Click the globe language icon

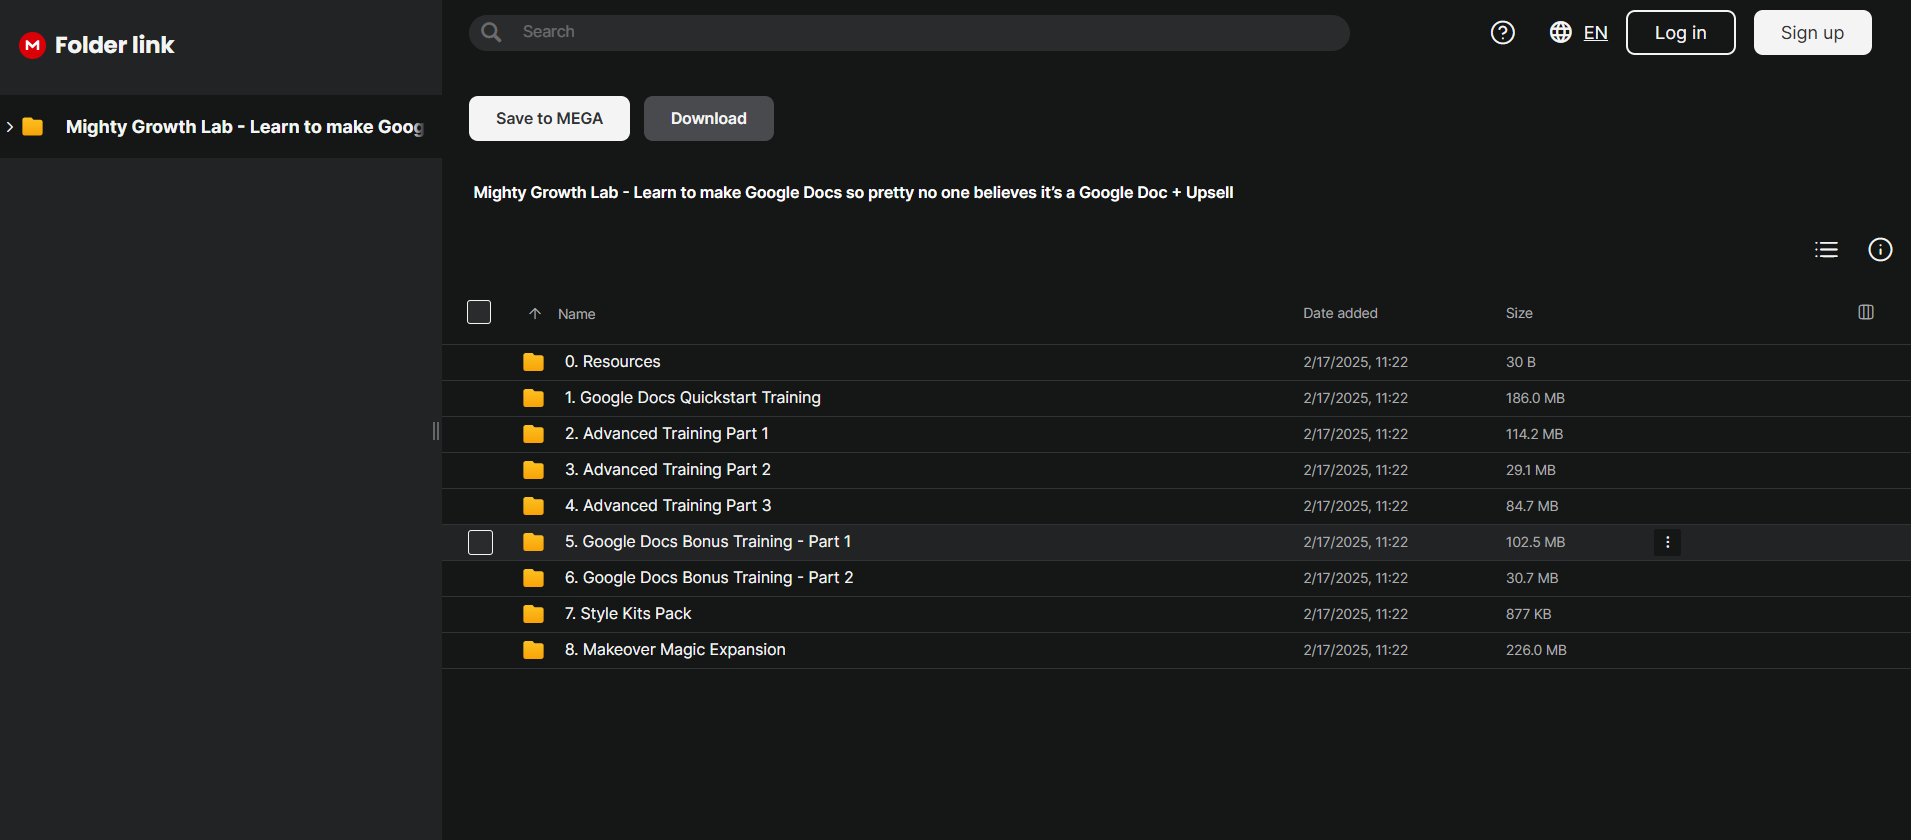pos(1560,32)
